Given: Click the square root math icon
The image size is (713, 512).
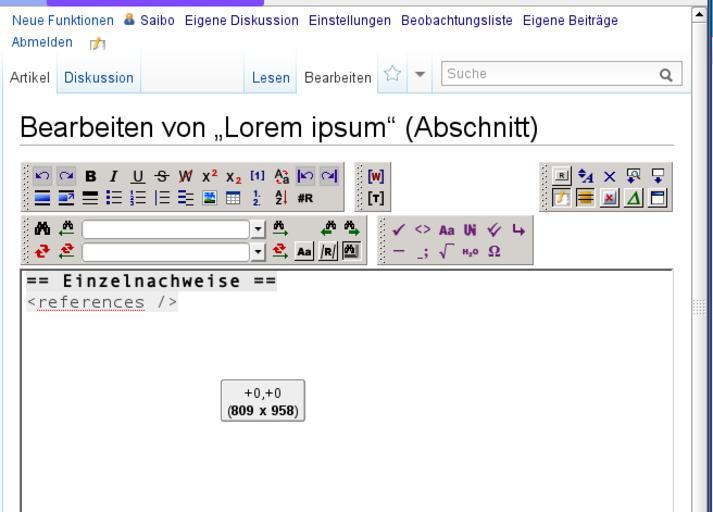Looking at the screenshot, I should 447,250.
